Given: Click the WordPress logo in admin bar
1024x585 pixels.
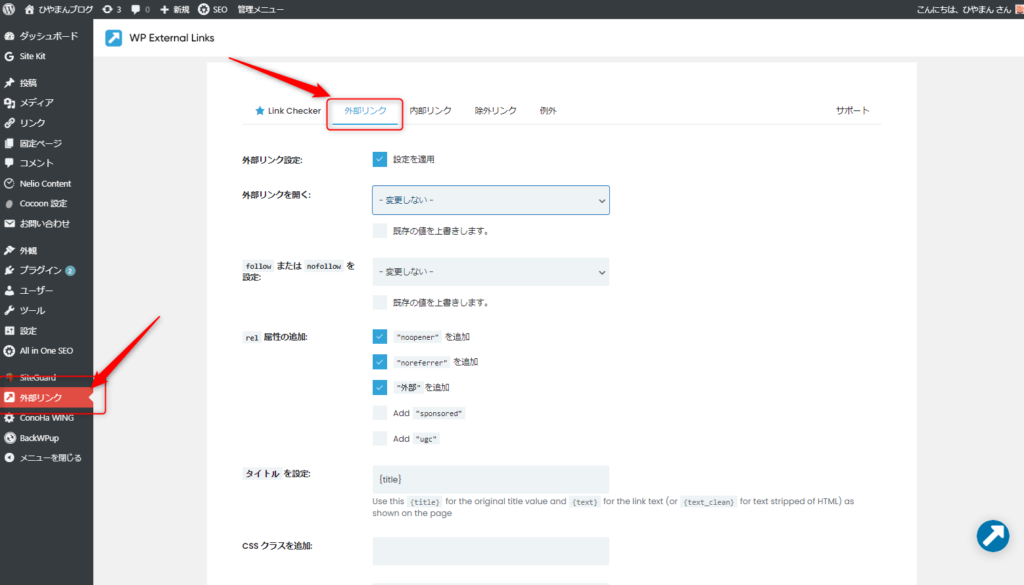Looking at the screenshot, I should click(9, 9).
